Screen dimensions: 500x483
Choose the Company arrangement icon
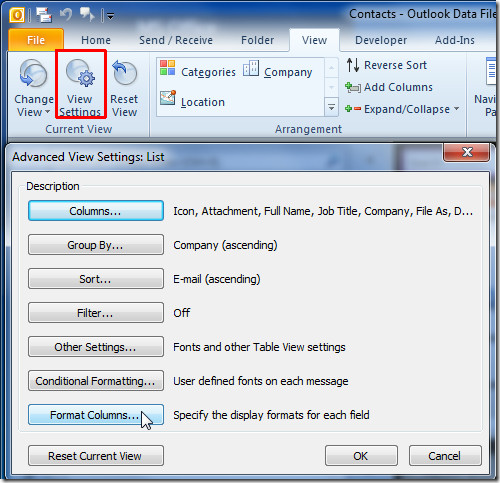[251, 68]
